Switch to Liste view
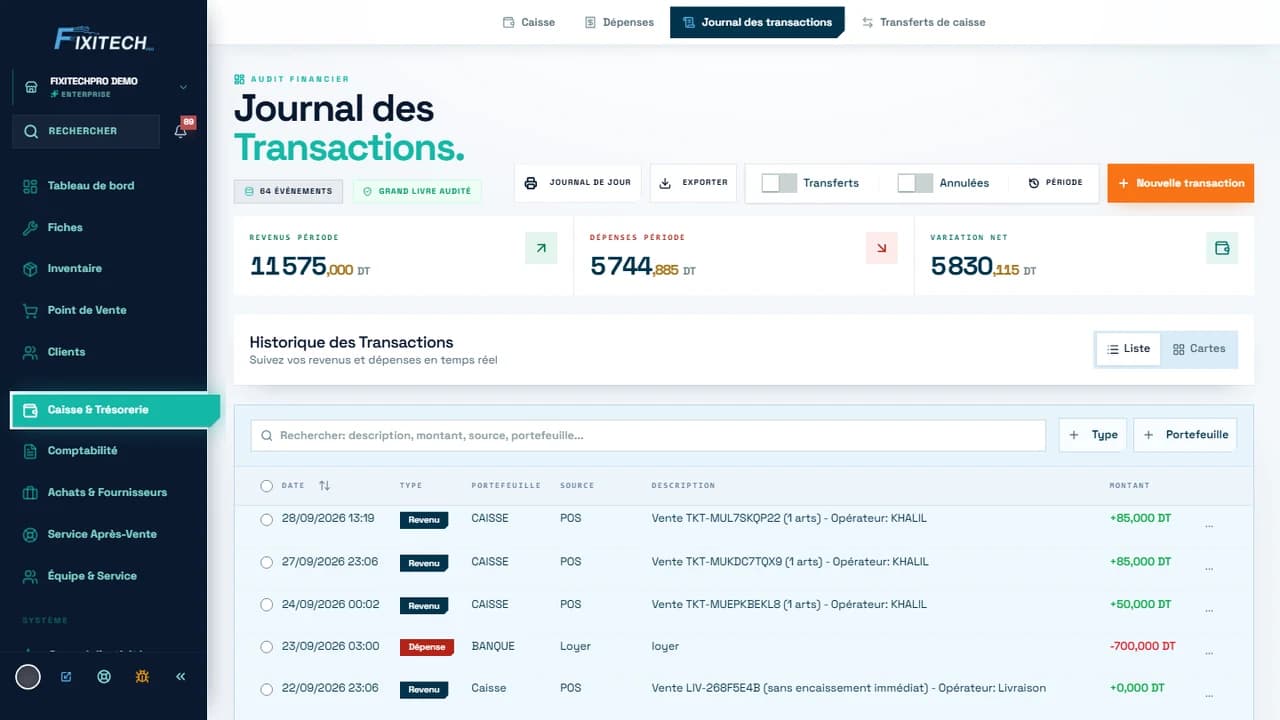The width and height of the screenshot is (1280, 720). (1128, 349)
